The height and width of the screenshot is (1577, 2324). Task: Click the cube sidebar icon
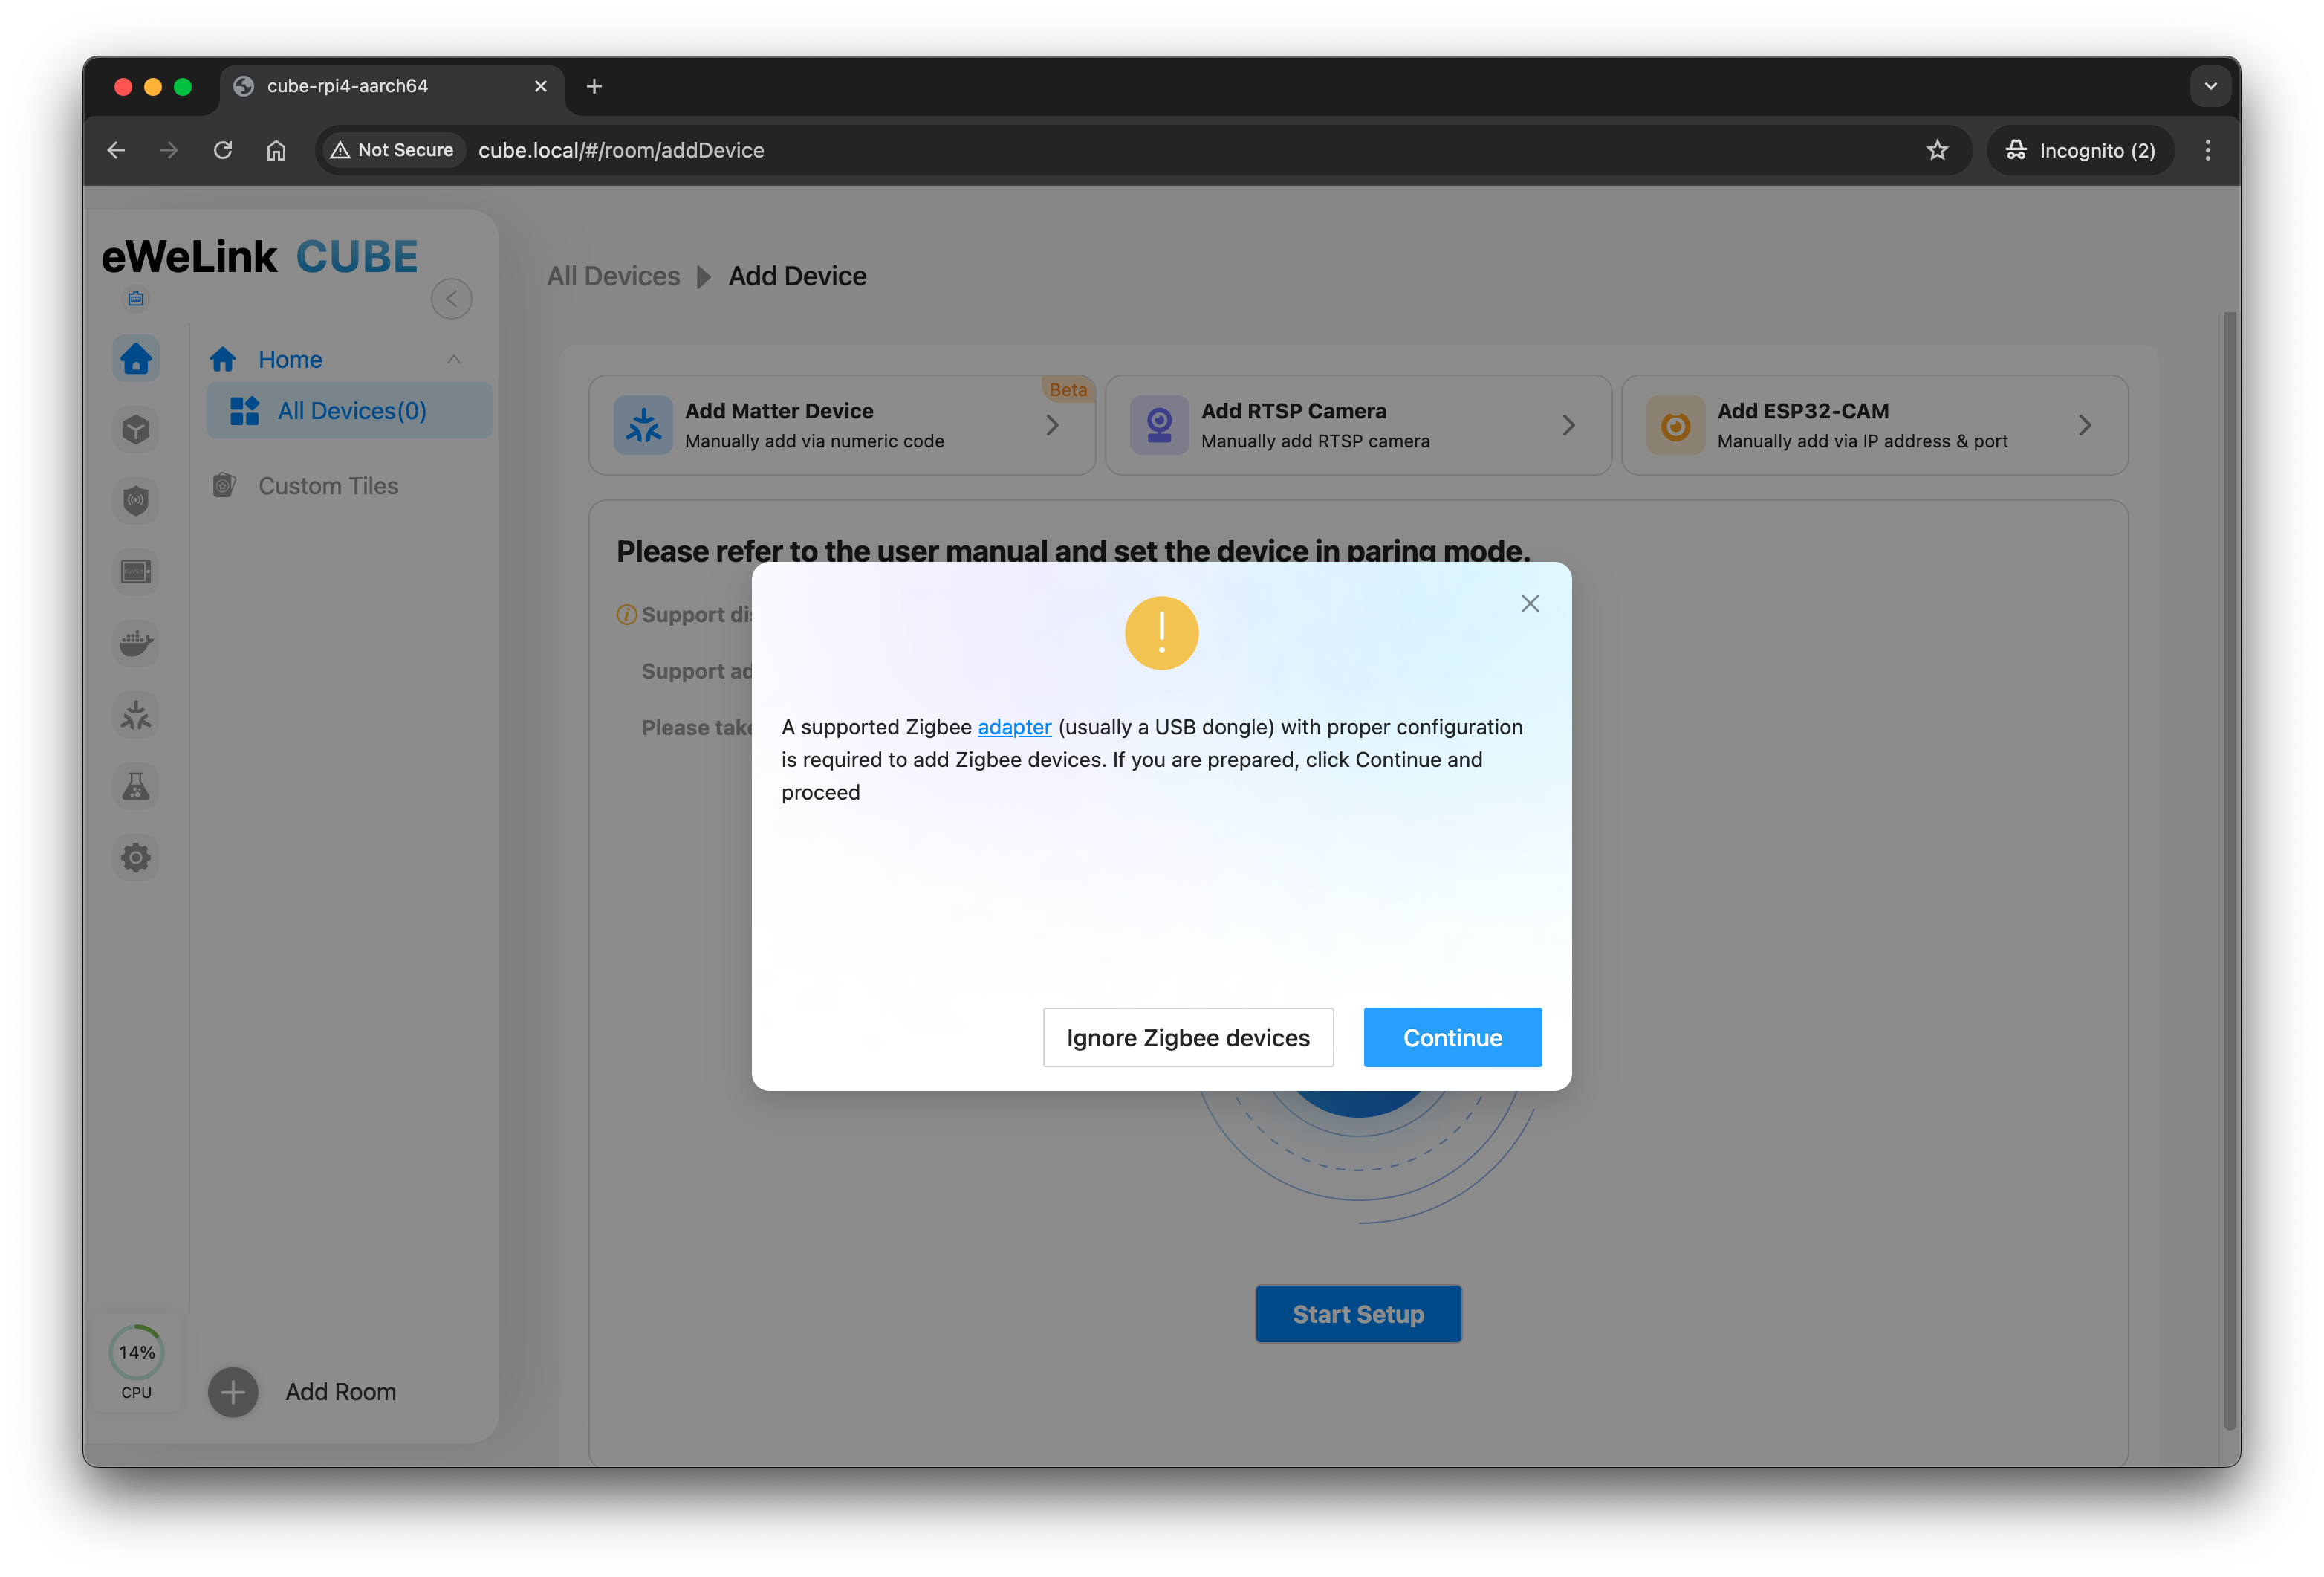pyautogui.click(x=136, y=429)
